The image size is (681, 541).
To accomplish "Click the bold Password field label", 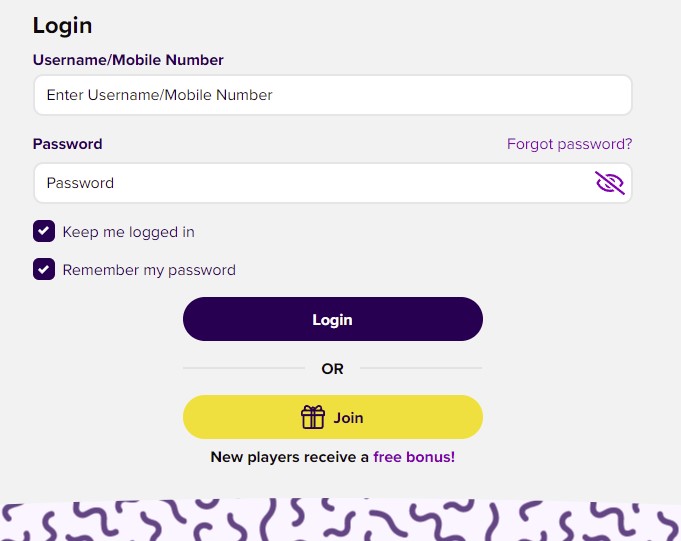I will pyautogui.click(x=67, y=144).
